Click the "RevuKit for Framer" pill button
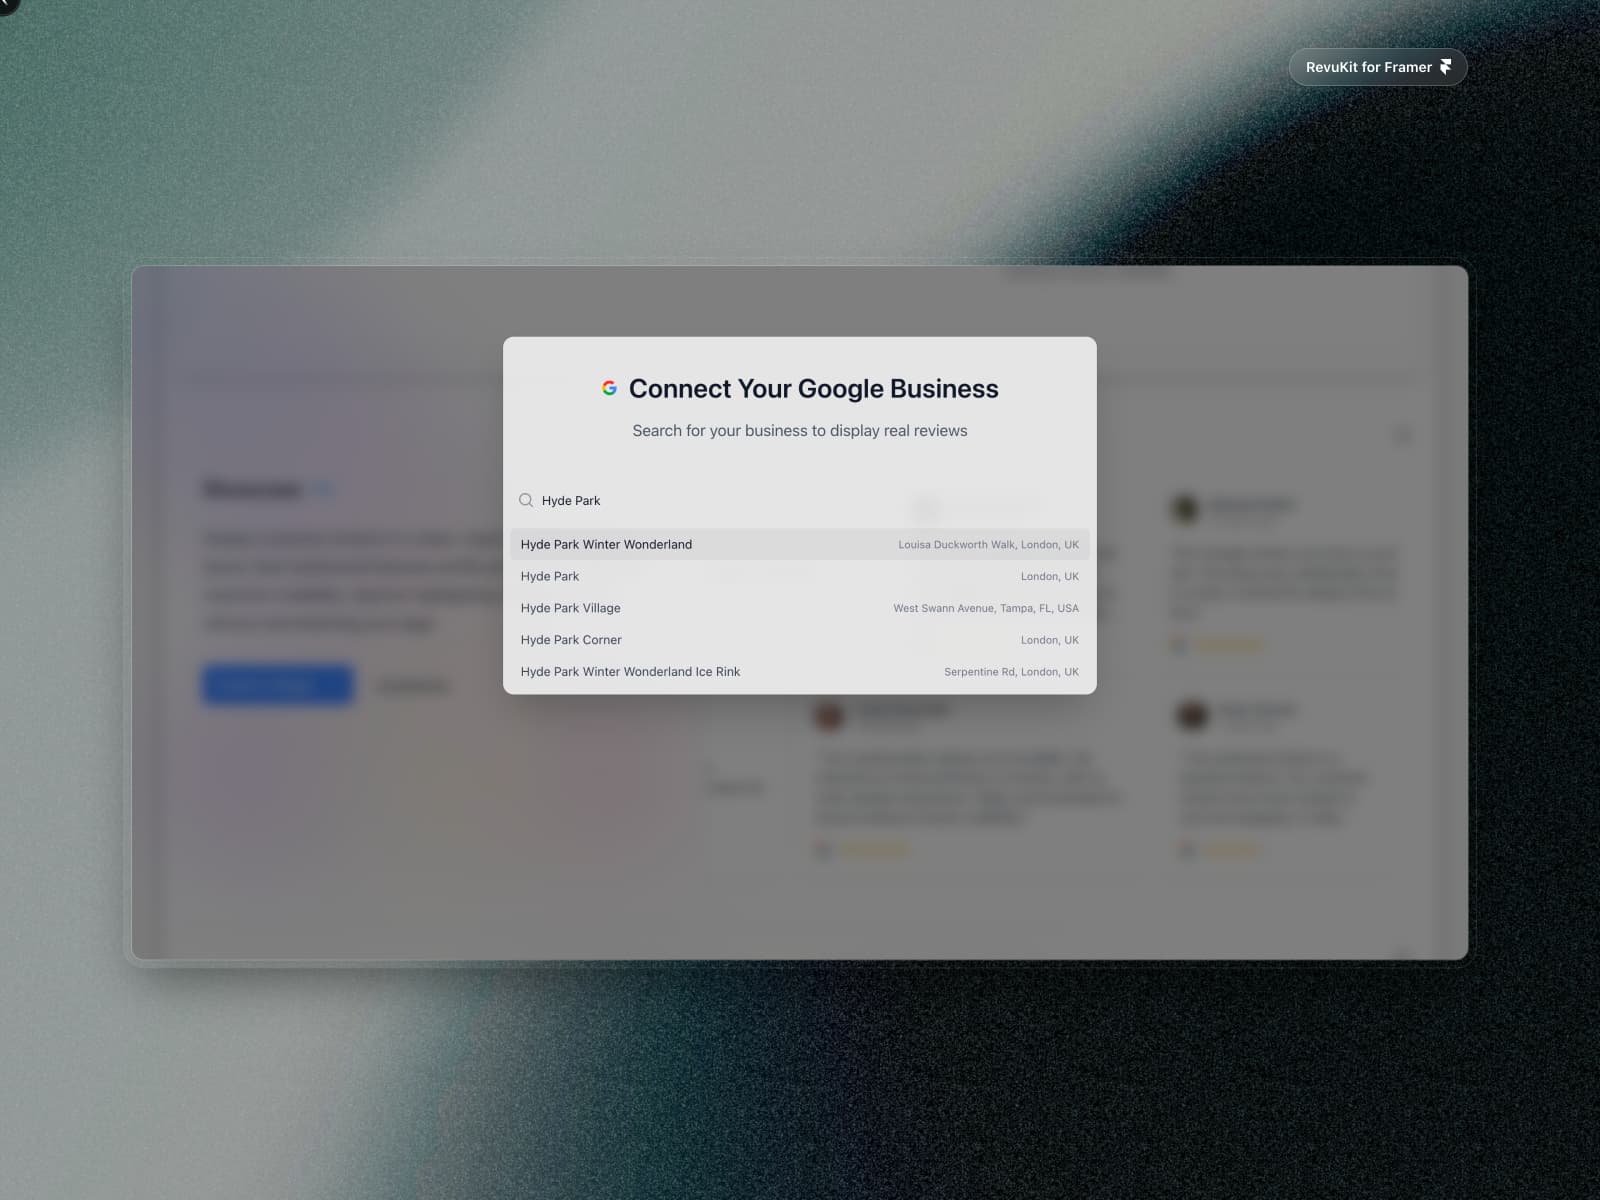This screenshot has height=1200, width=1600. [1378, 66]
